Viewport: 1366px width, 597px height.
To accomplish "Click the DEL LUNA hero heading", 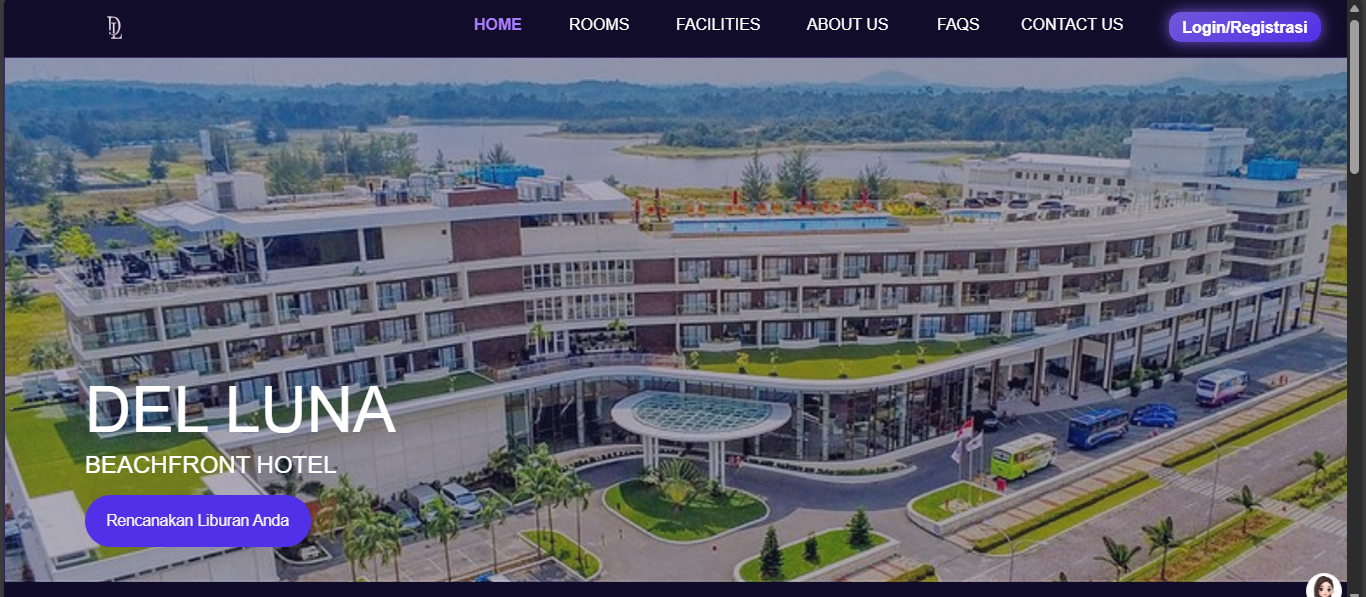I will (x=240, y=410).
